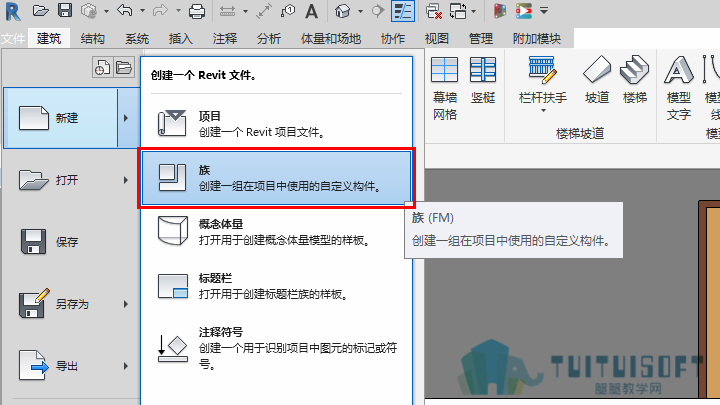
Task: Expand the 另存为 submenu arrow
Action: [x=126, y=304]
